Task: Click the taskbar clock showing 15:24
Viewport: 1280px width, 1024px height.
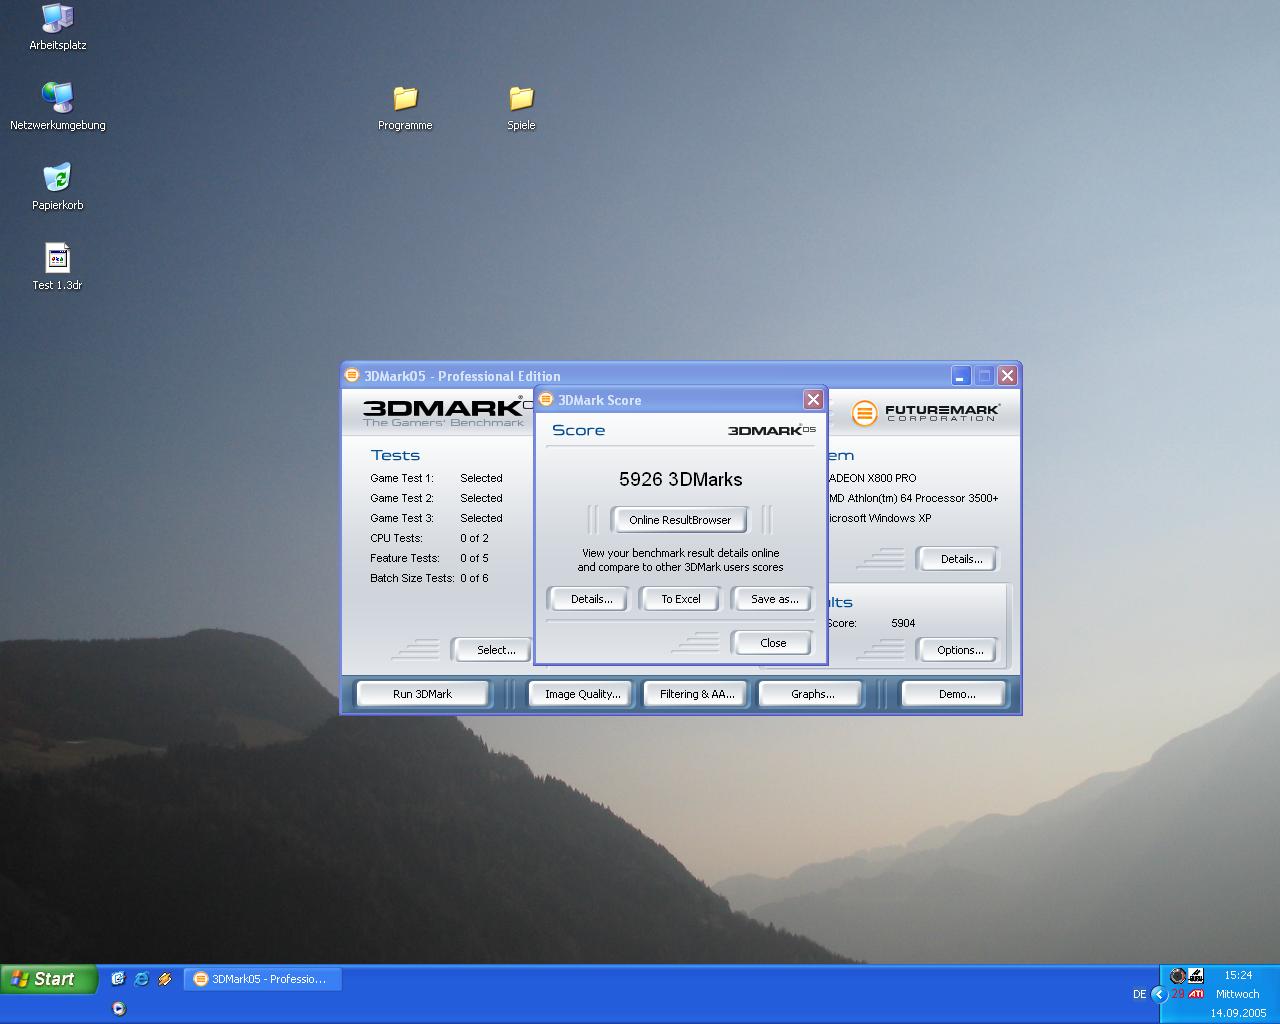Action: [x=1238, y=975]
